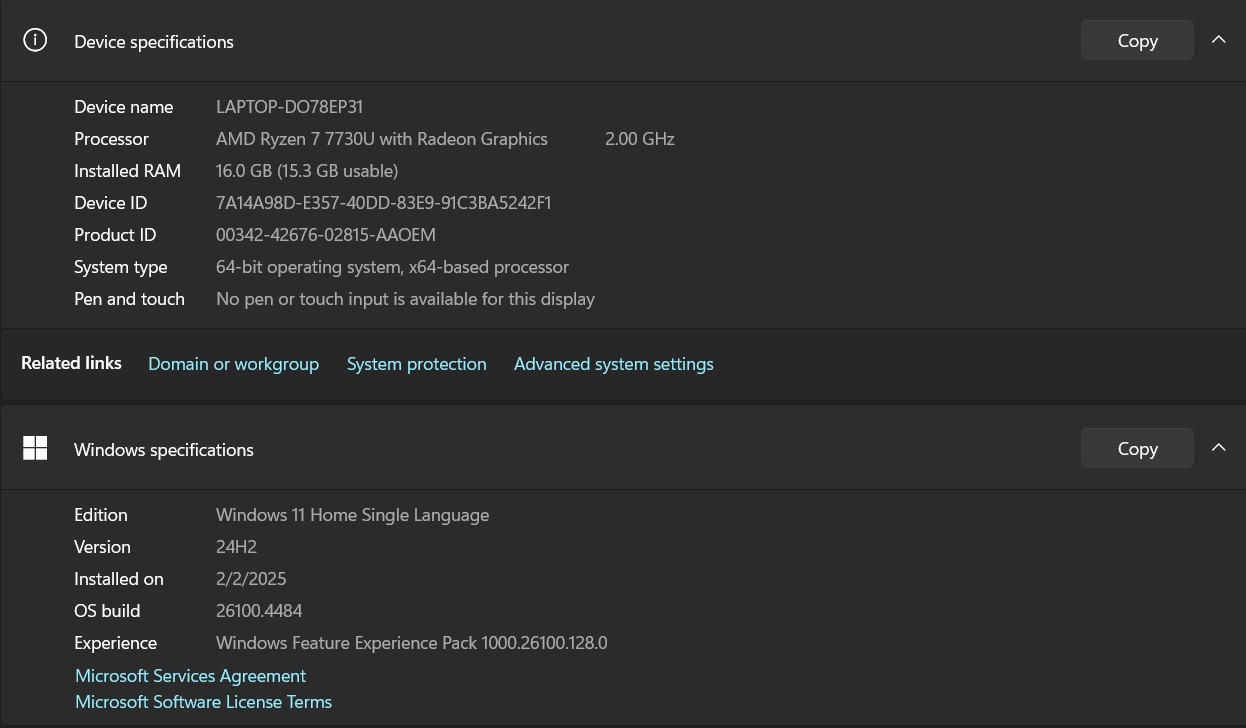The image size is (1246, 728).
Task: Click the Windows logo icon beside Windows specifications
Action: click(35, 449)
